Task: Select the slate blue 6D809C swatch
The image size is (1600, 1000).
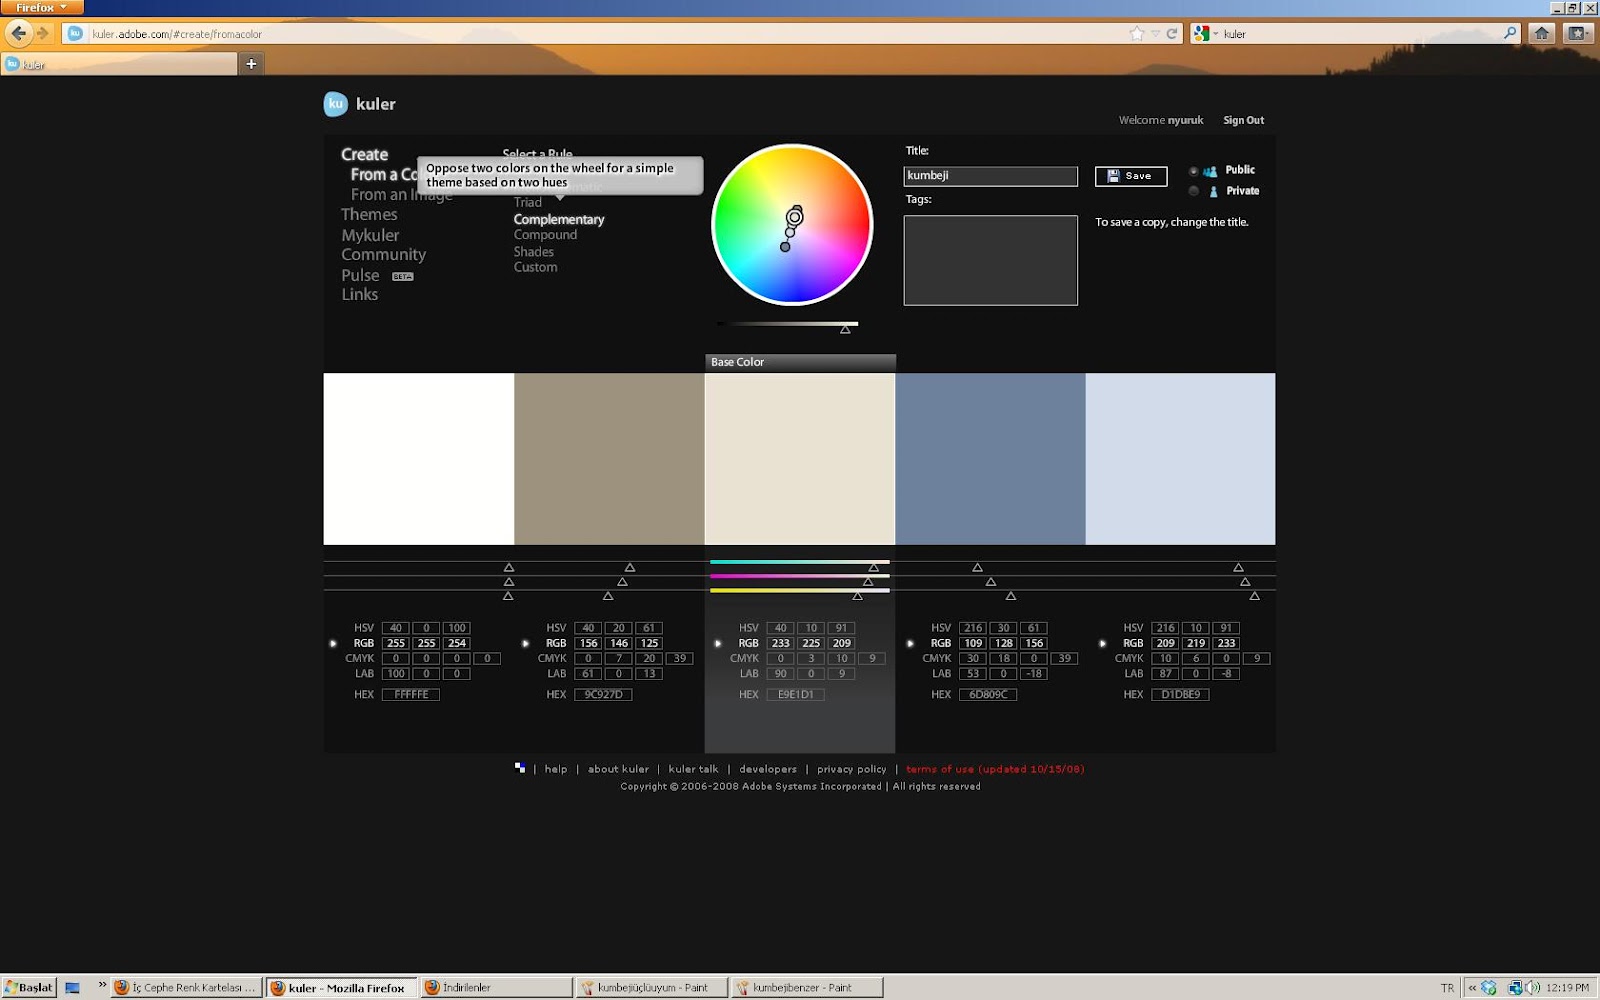Action: pos(990,459)
